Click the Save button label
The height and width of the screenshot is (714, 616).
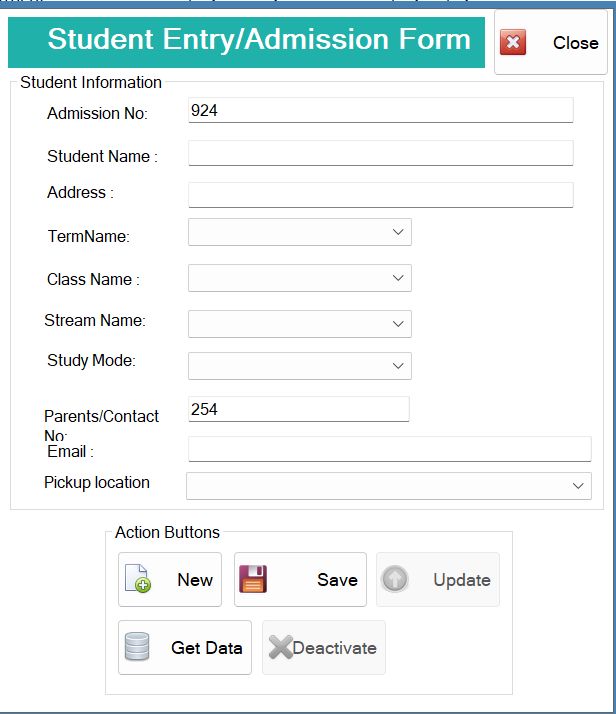click(x=337, y=580)
